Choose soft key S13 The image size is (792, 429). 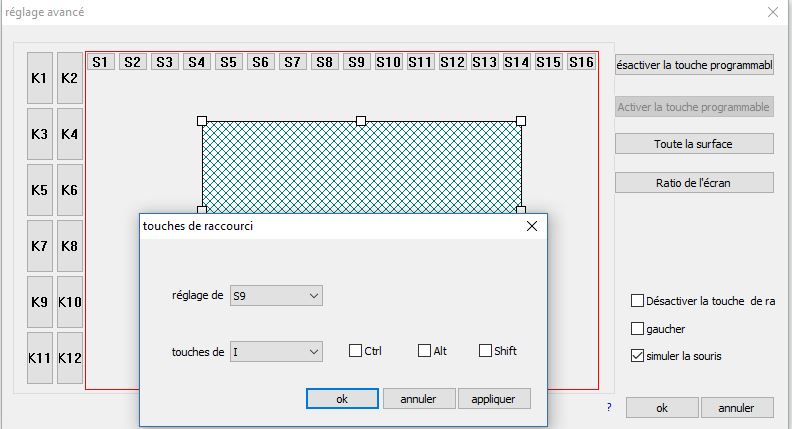(x=485, y=62)
